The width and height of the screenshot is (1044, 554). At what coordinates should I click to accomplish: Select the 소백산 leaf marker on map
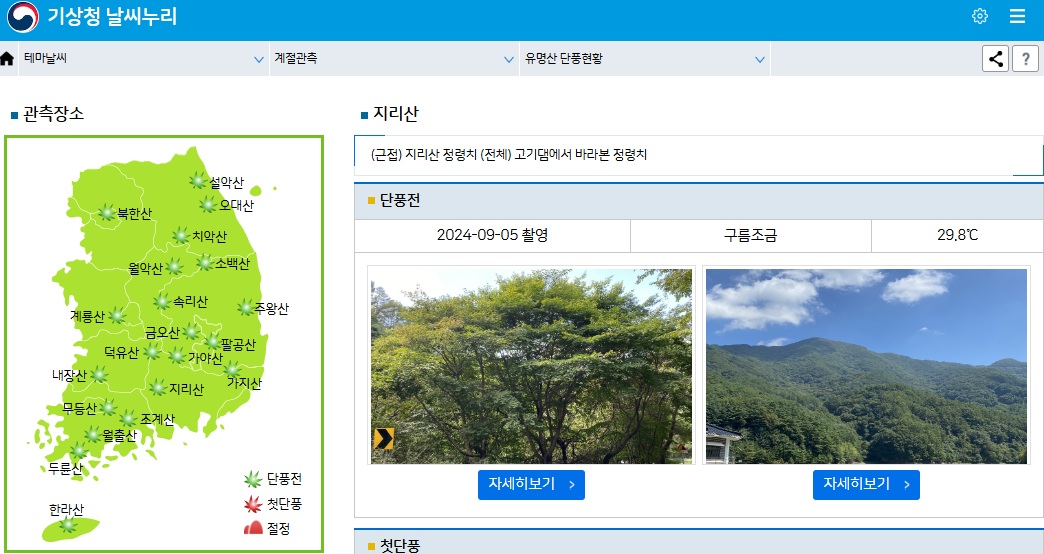205,263
